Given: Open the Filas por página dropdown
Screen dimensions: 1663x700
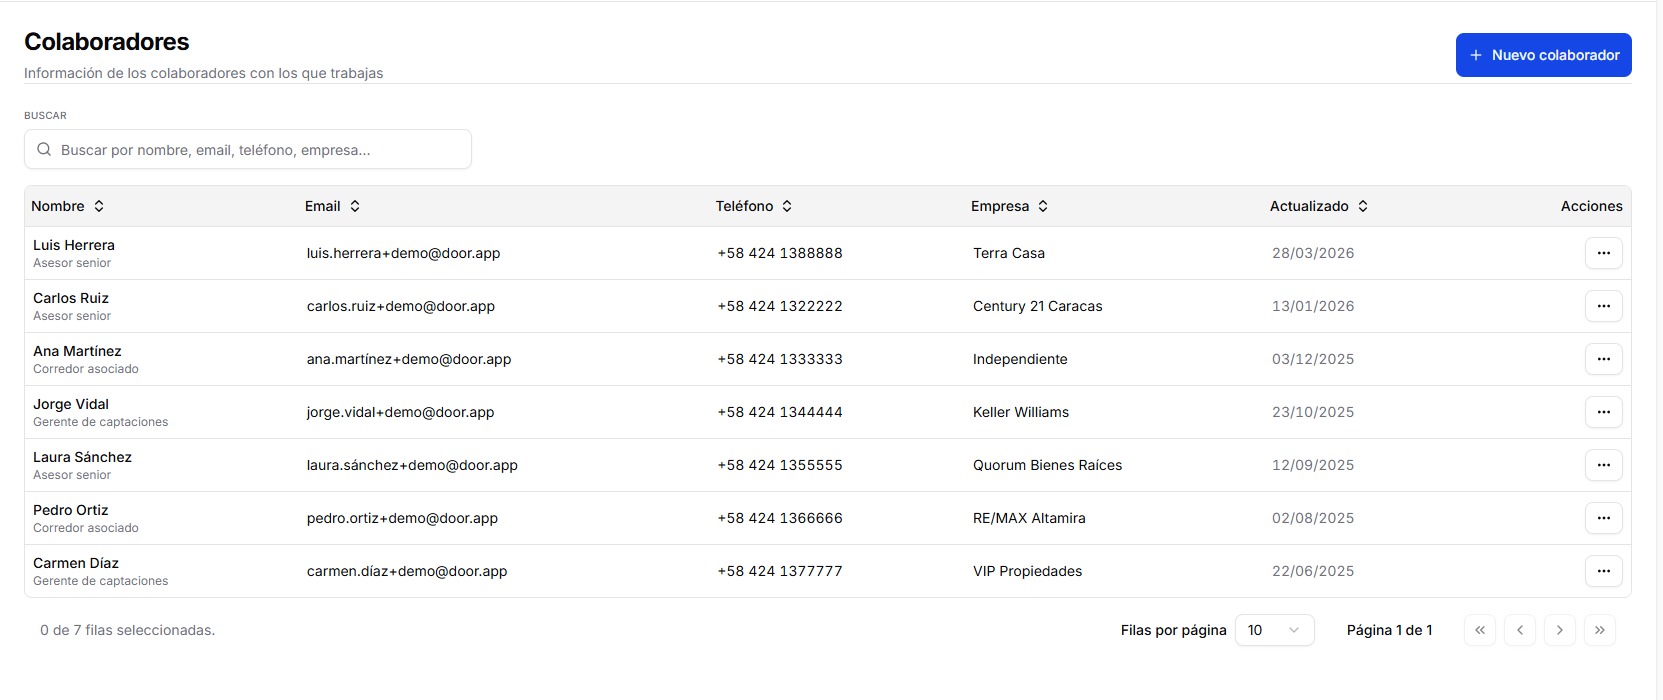Looking at the screenshot, I should [x=1274, y=630].
